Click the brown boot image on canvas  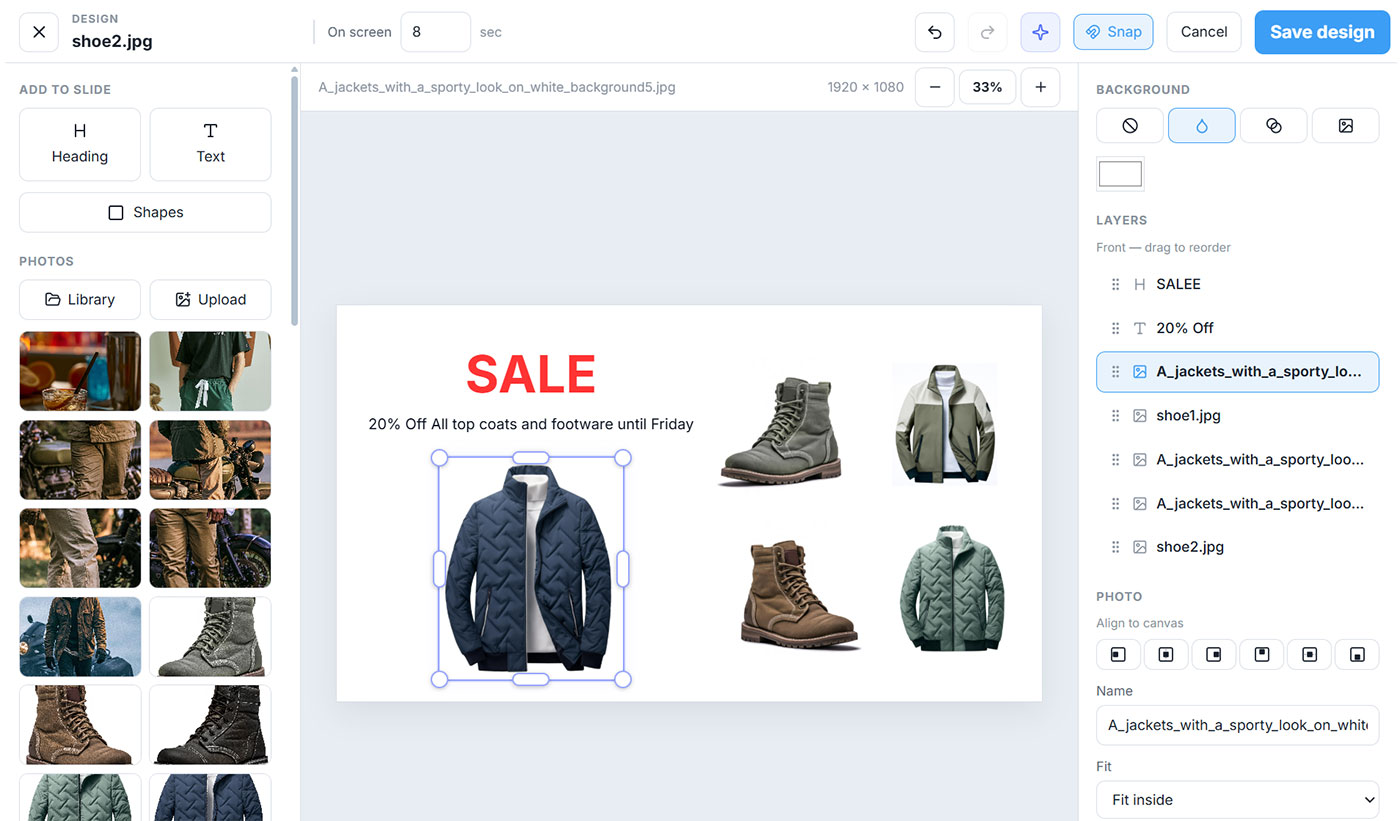click(800, 595)
